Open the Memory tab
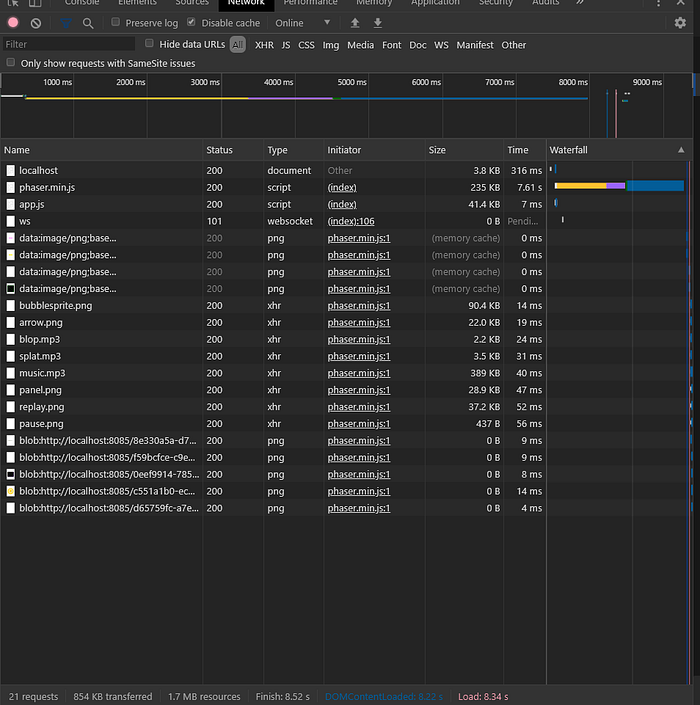 click(x=374, y=3)
